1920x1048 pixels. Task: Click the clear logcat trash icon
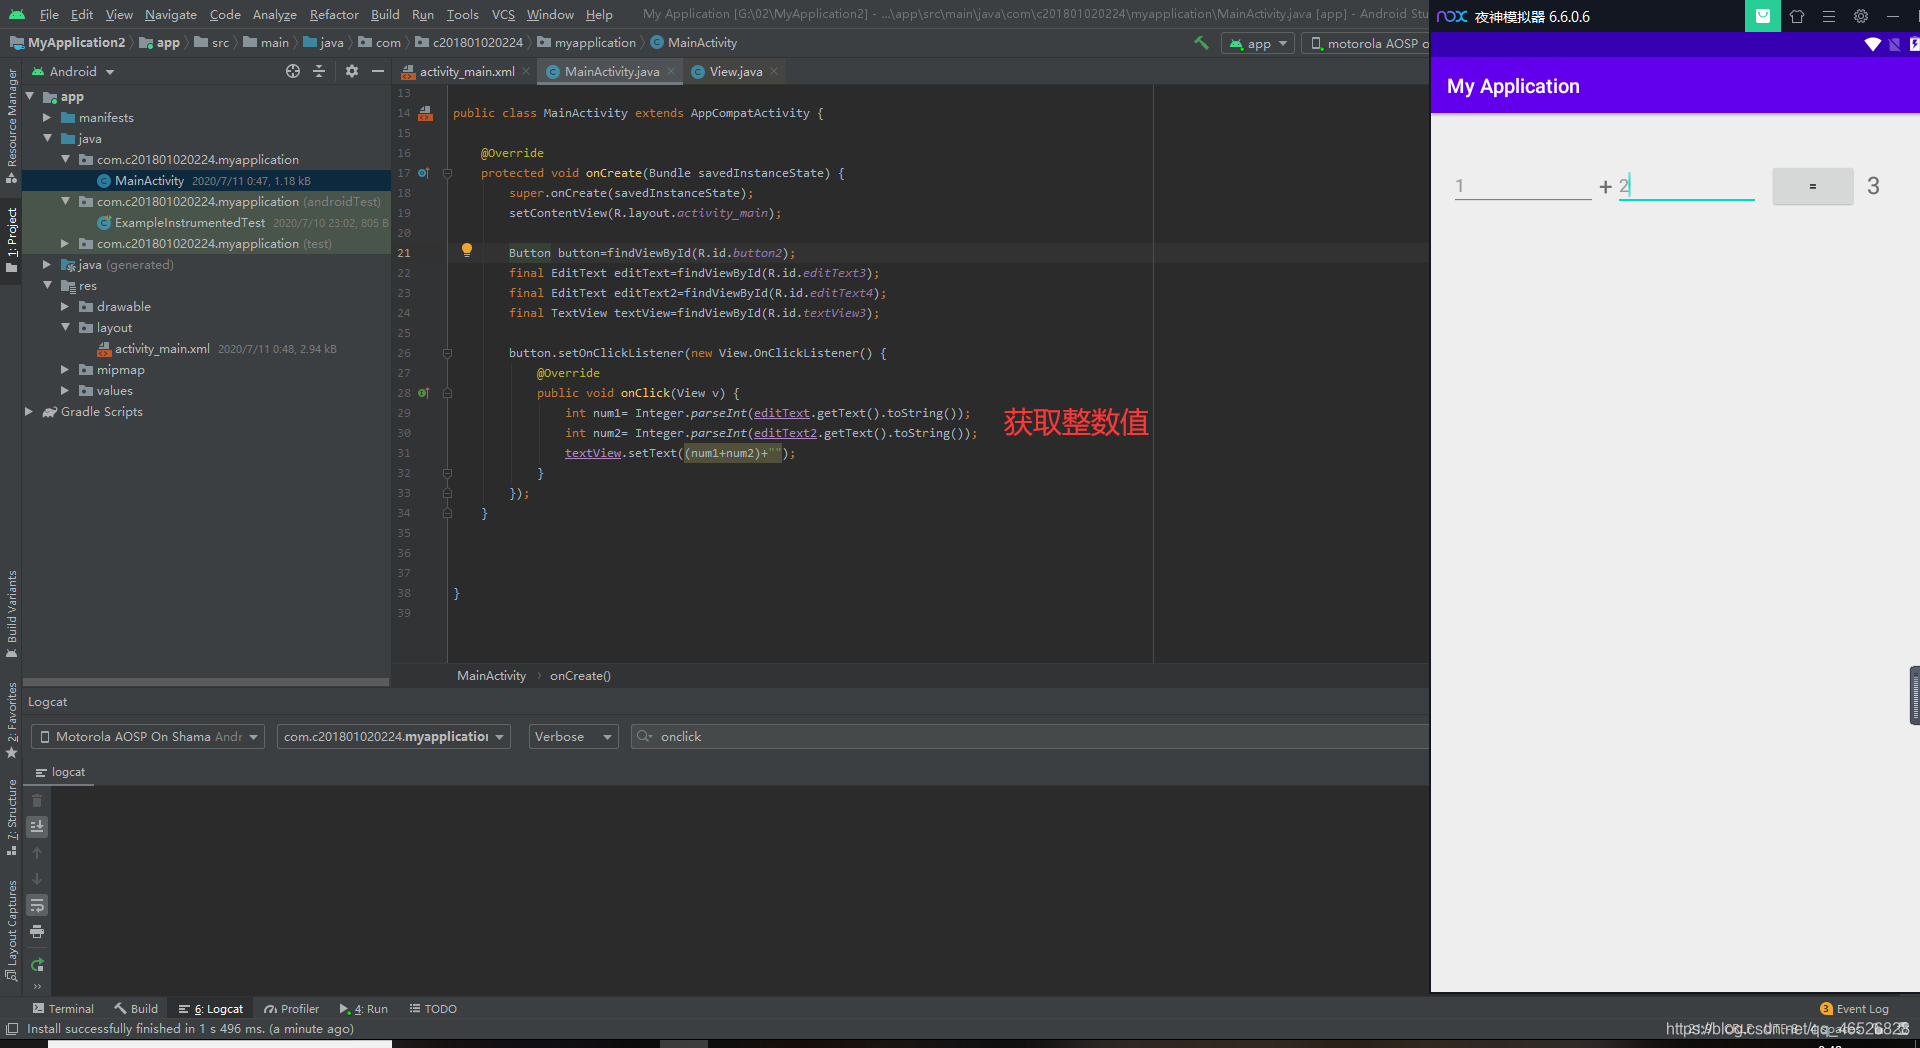coord(37,800)
